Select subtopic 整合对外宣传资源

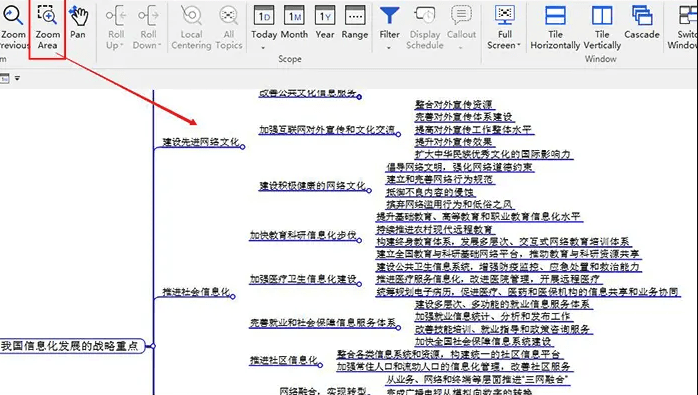(454, 105)
